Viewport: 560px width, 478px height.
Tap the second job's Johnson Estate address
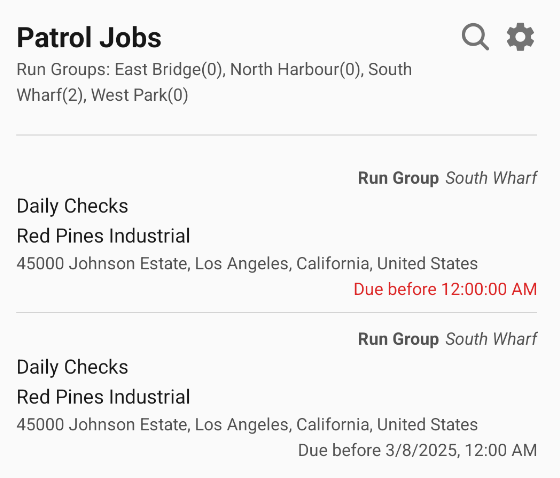click(x=247, y=425)
